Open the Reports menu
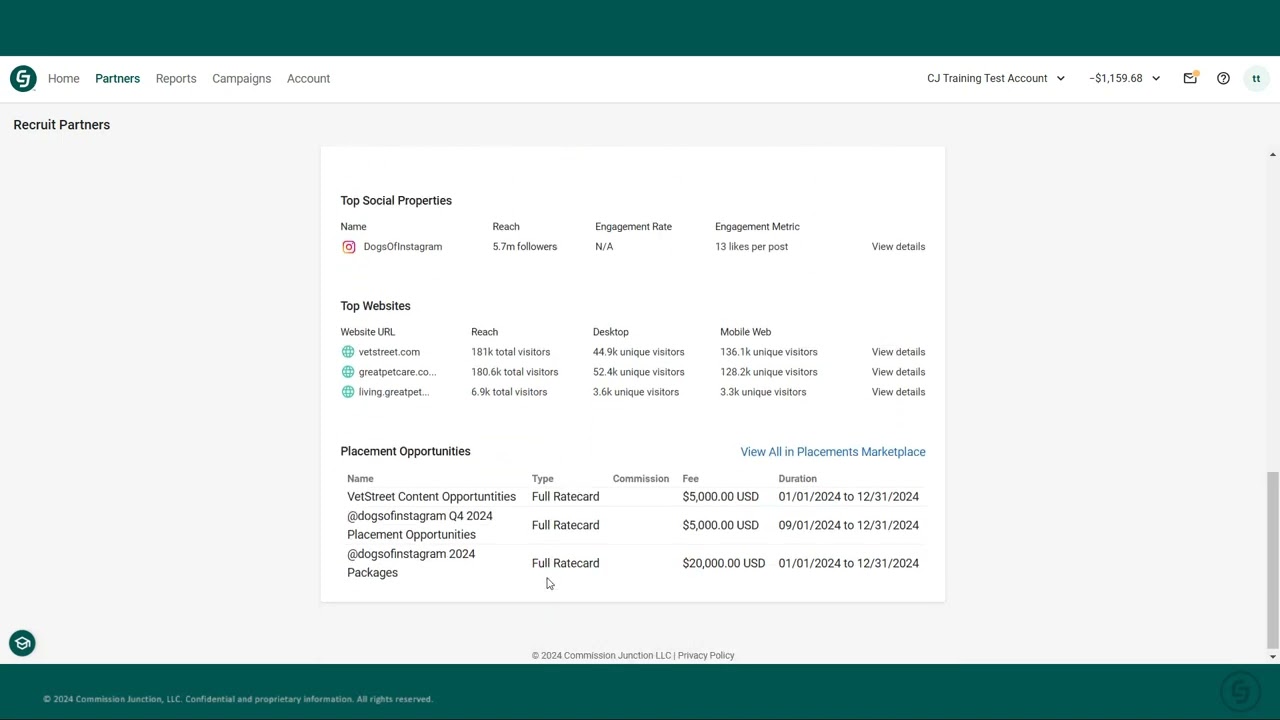 176,78
